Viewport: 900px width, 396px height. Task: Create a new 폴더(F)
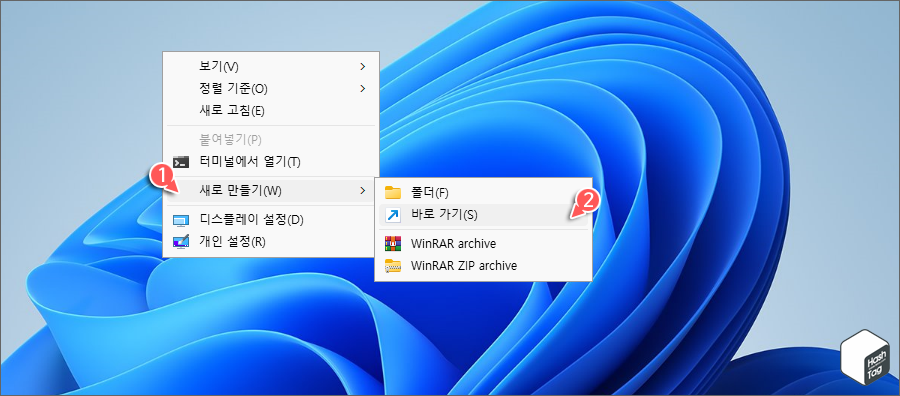[x=483, y=192]
